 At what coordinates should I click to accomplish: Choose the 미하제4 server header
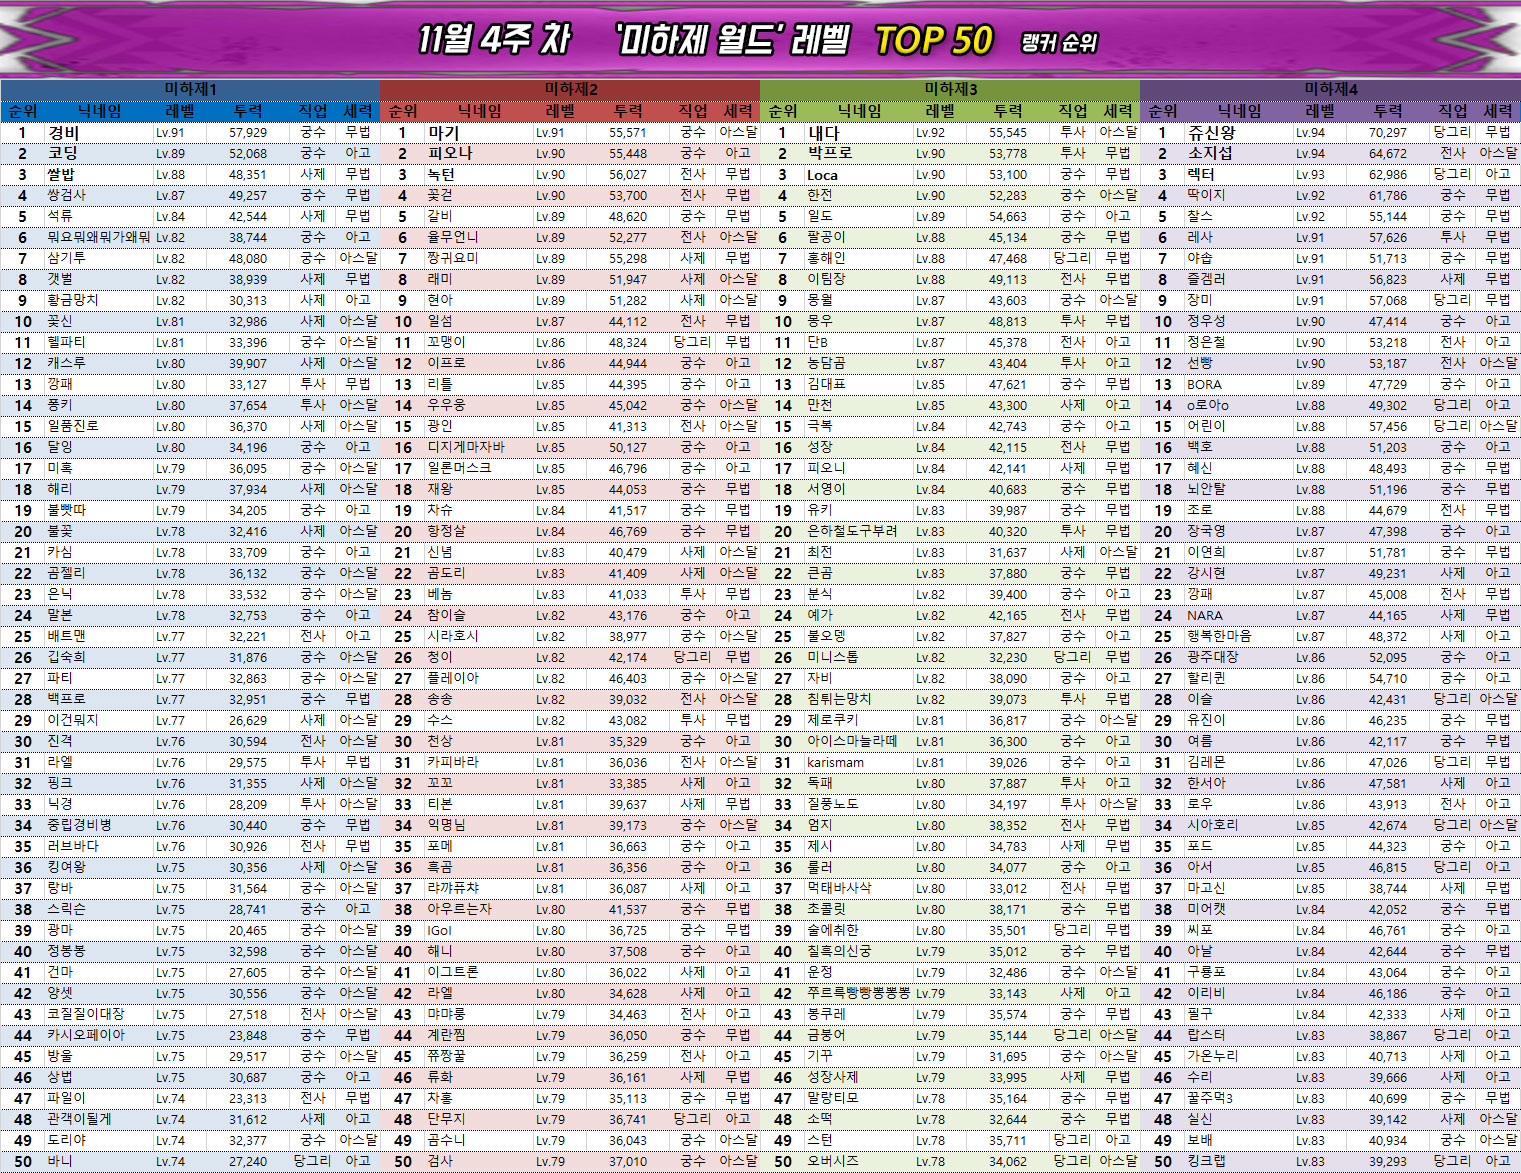1330,89
